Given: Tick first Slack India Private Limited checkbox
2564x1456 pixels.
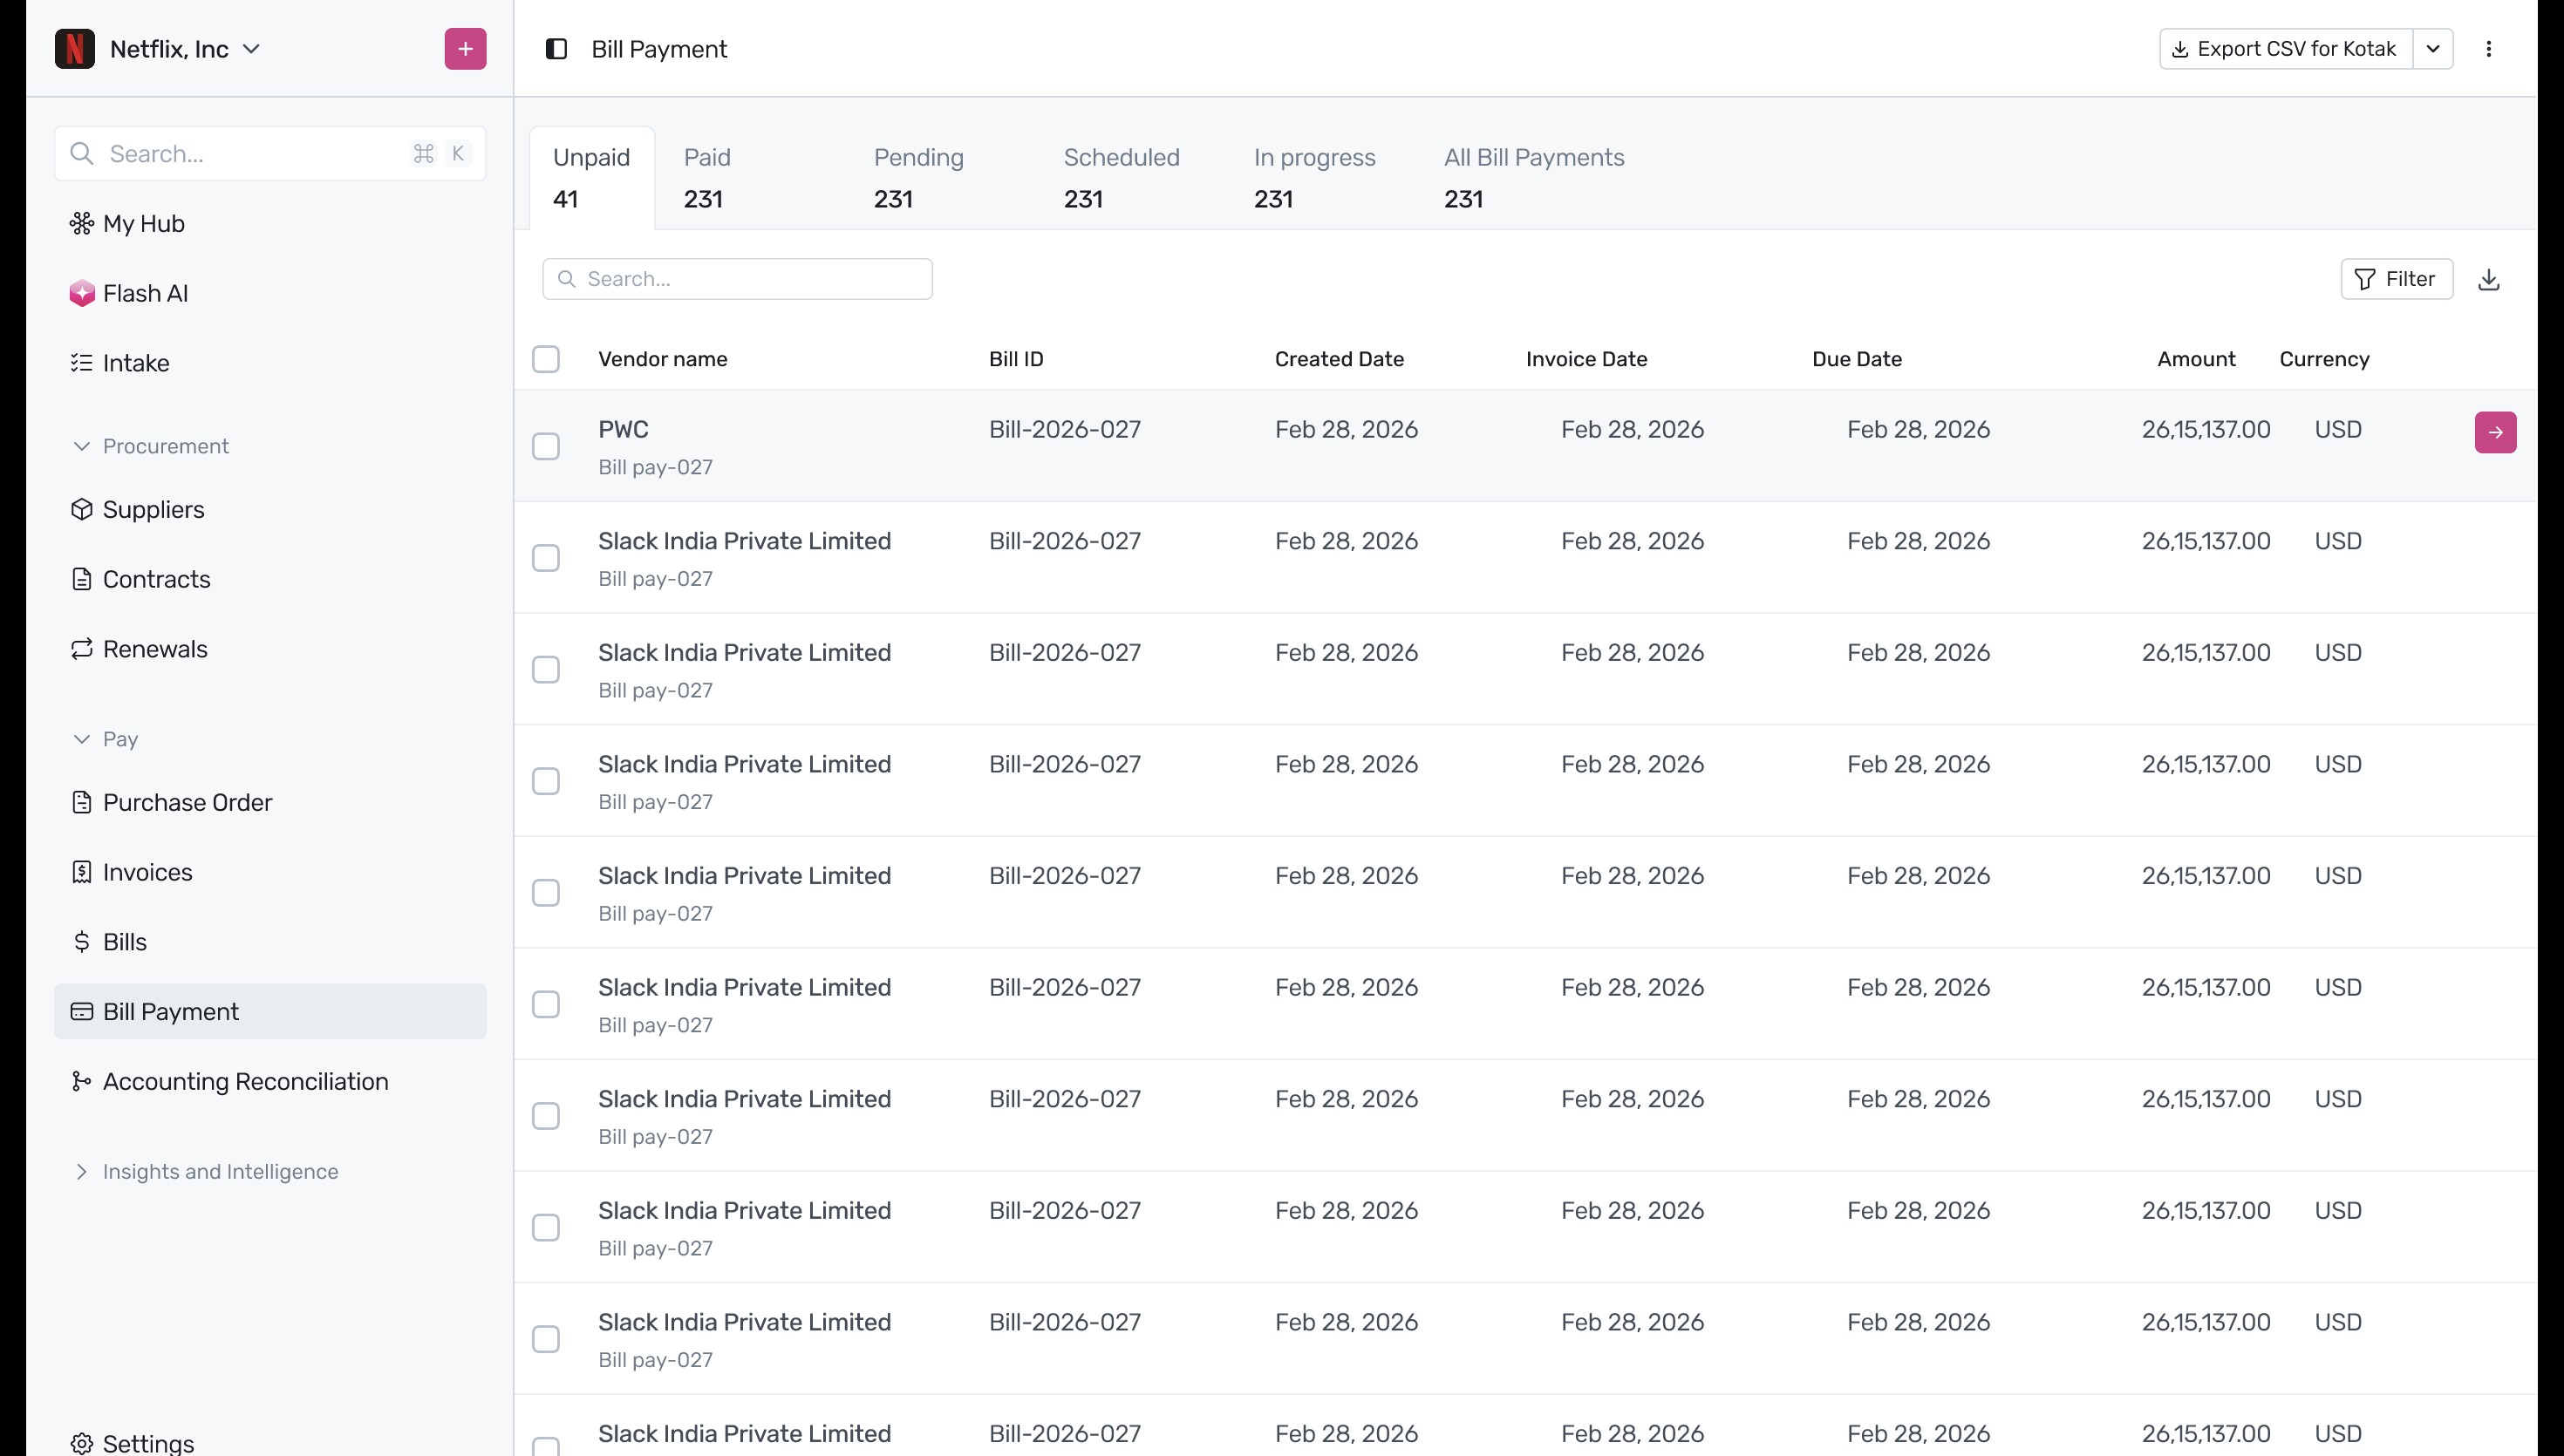Looking at the screenshot, I should pyautogui.click(x=545, y=558).
